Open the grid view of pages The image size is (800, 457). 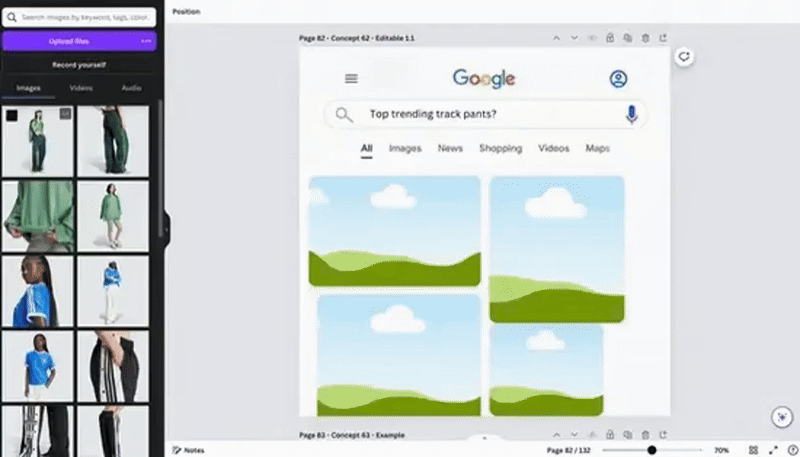753,450
